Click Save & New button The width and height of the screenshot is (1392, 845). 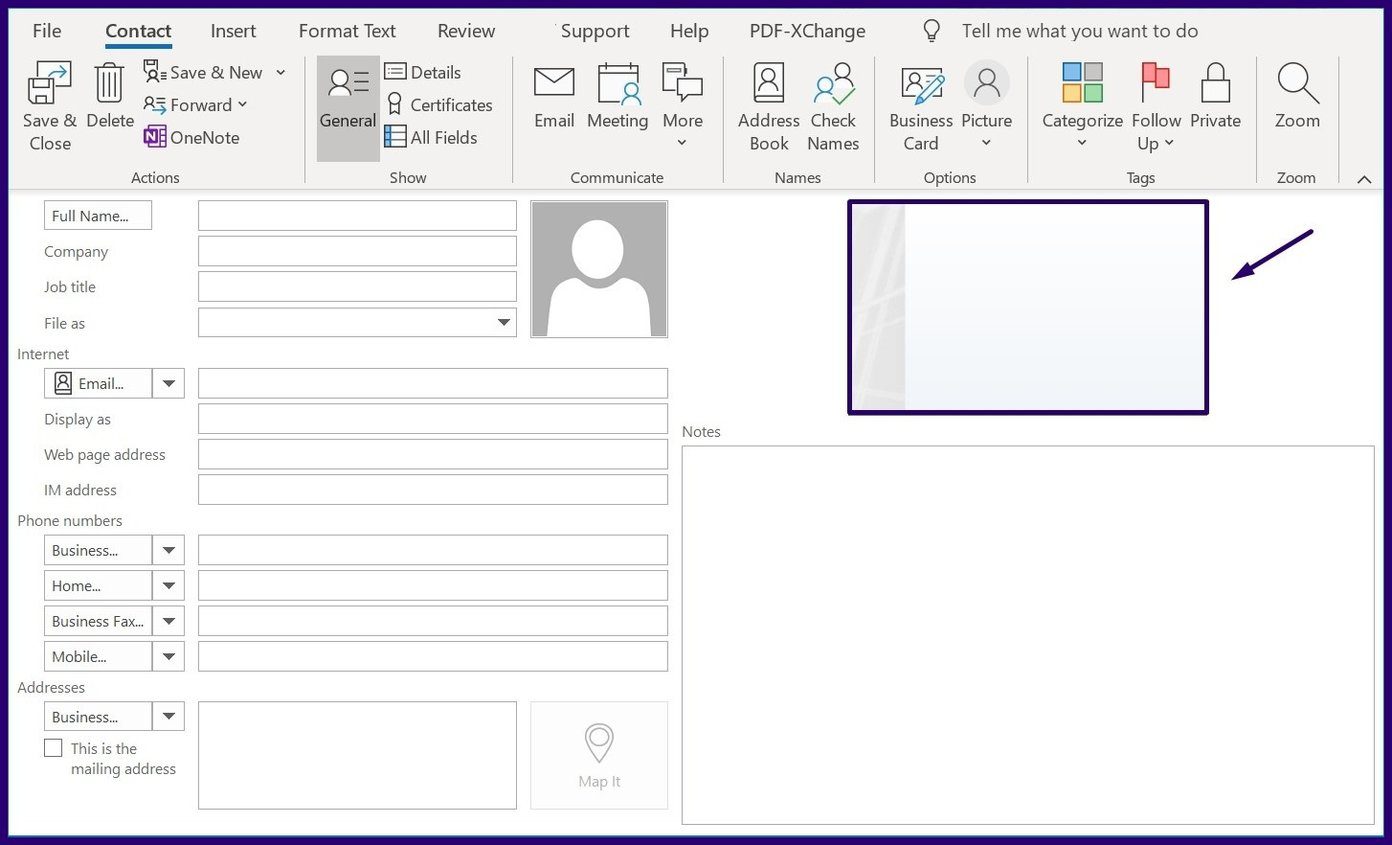pos(204,72)
